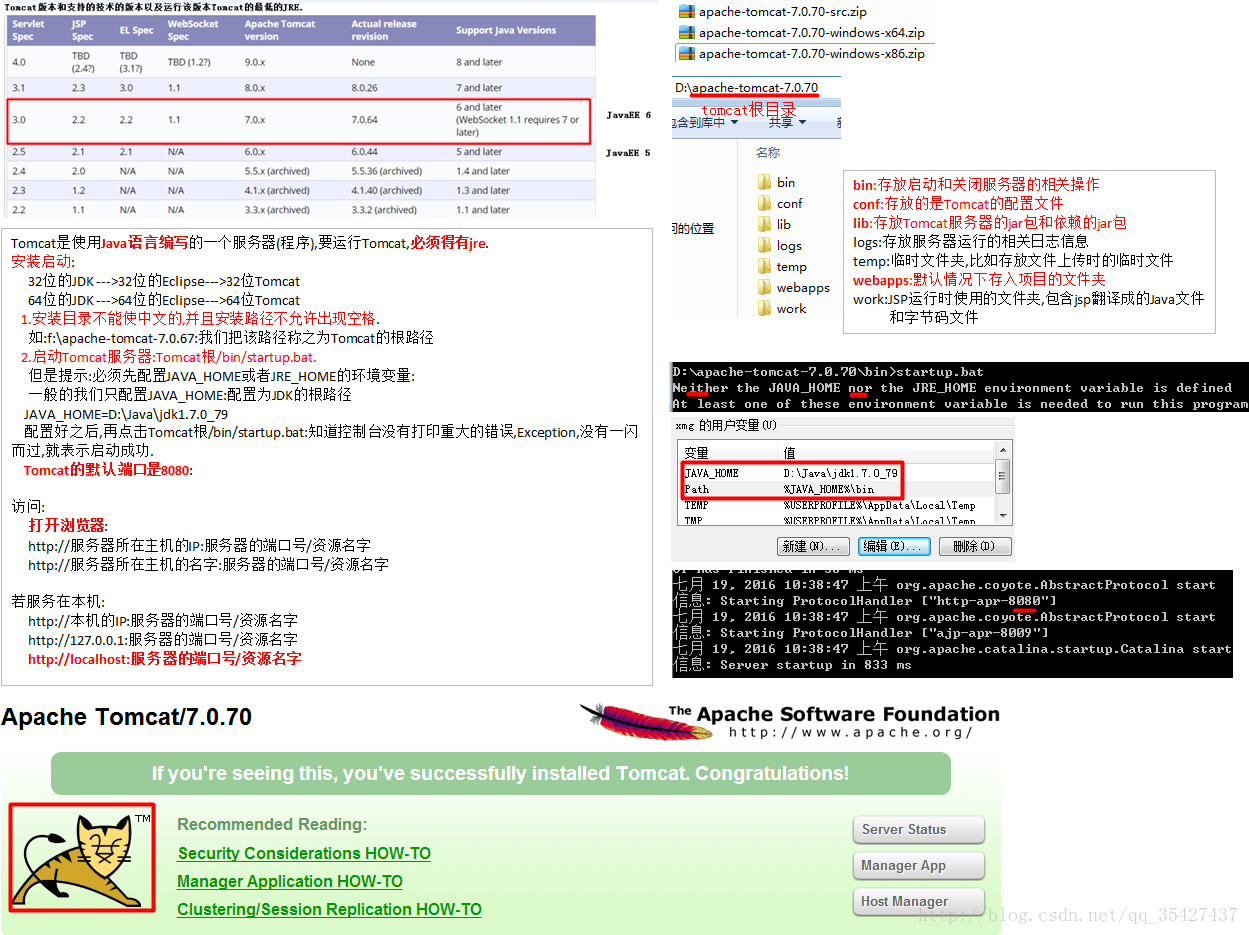Select the logs folder icon
The image size is (1249, 935).
764,245
